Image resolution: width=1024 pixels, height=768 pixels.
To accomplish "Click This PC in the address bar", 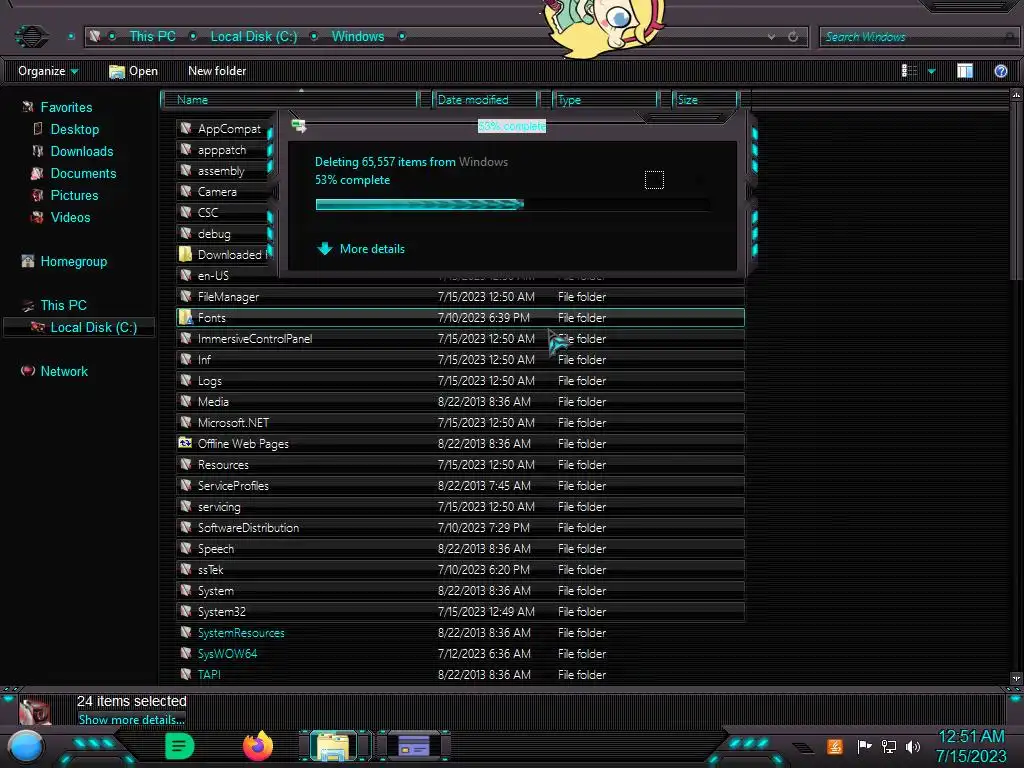I will coord(152,37).
